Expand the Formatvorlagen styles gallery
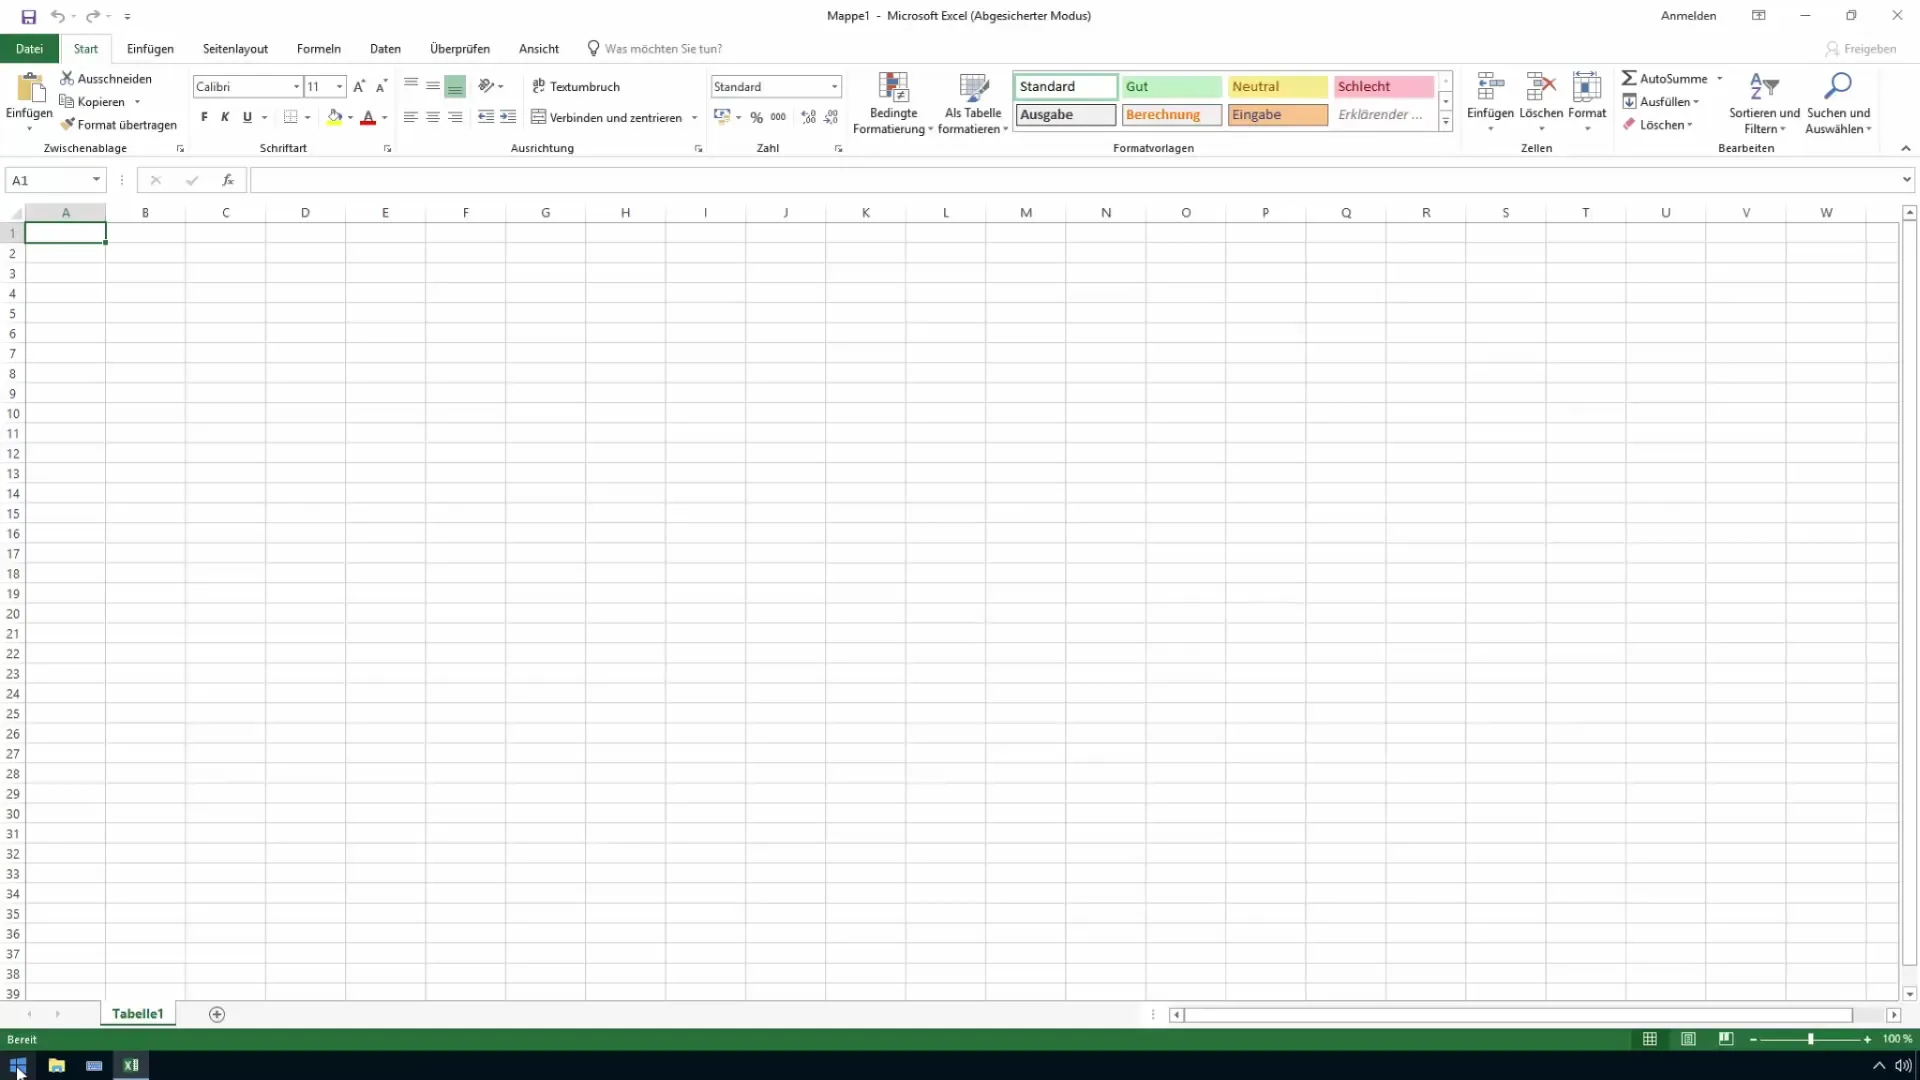The height and width of the screenshot is (1080, 1920). pyautogui.click(x=1446, y=122)
